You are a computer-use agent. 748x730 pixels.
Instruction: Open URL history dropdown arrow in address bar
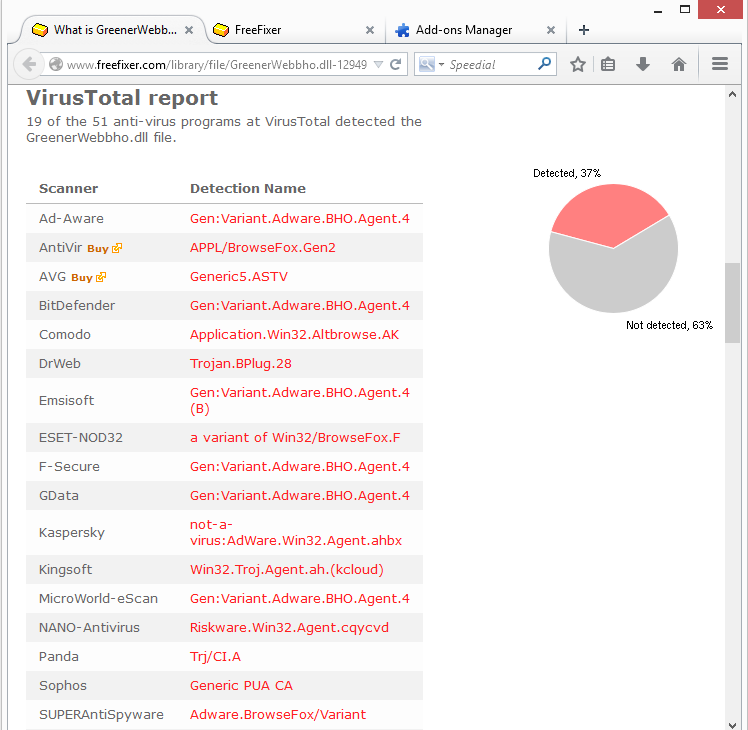[x=378, y=64]
